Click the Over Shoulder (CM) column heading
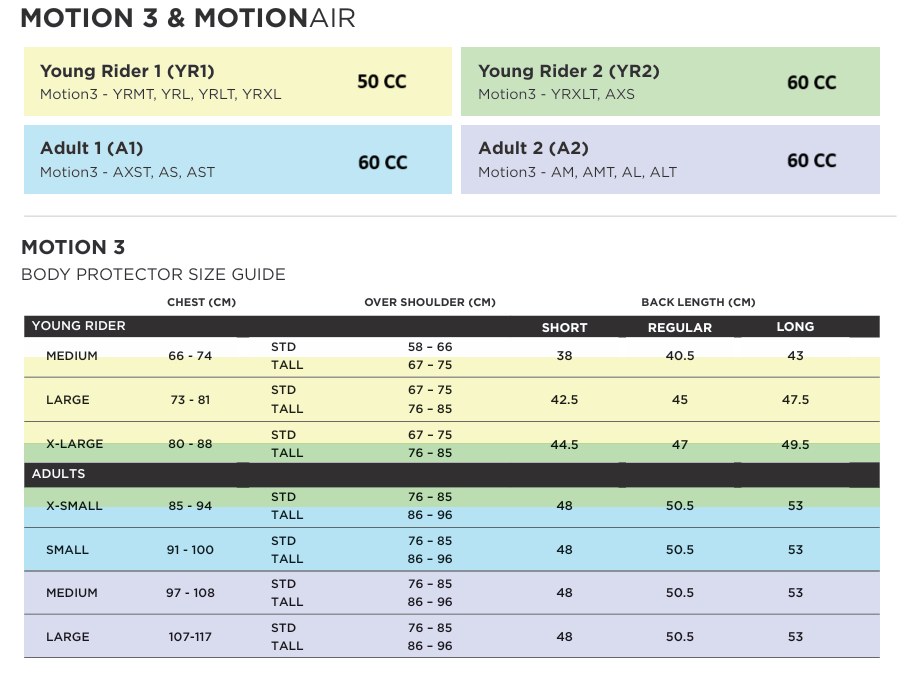908x677 pixels. point(430,302)
